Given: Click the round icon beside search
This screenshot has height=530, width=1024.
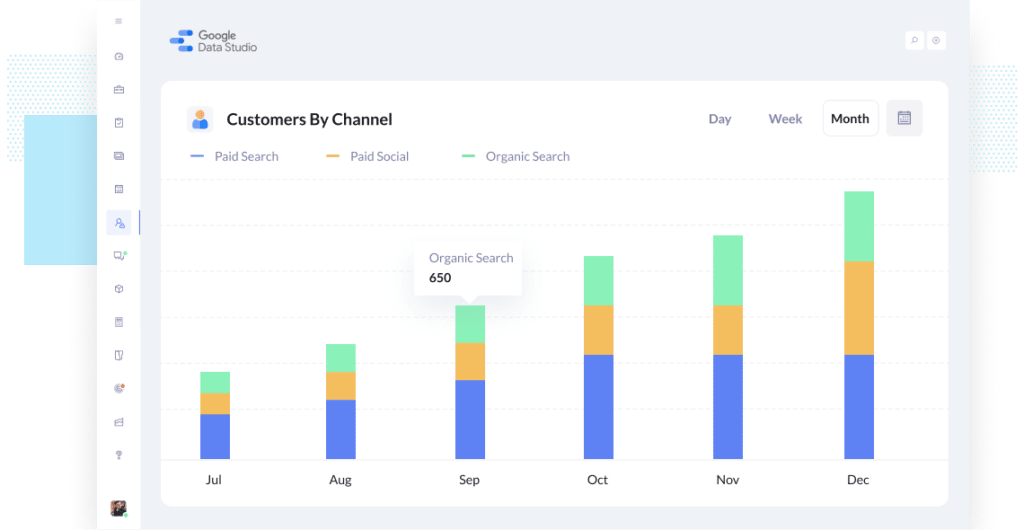Looking at the screenshot, I should 936,40.
